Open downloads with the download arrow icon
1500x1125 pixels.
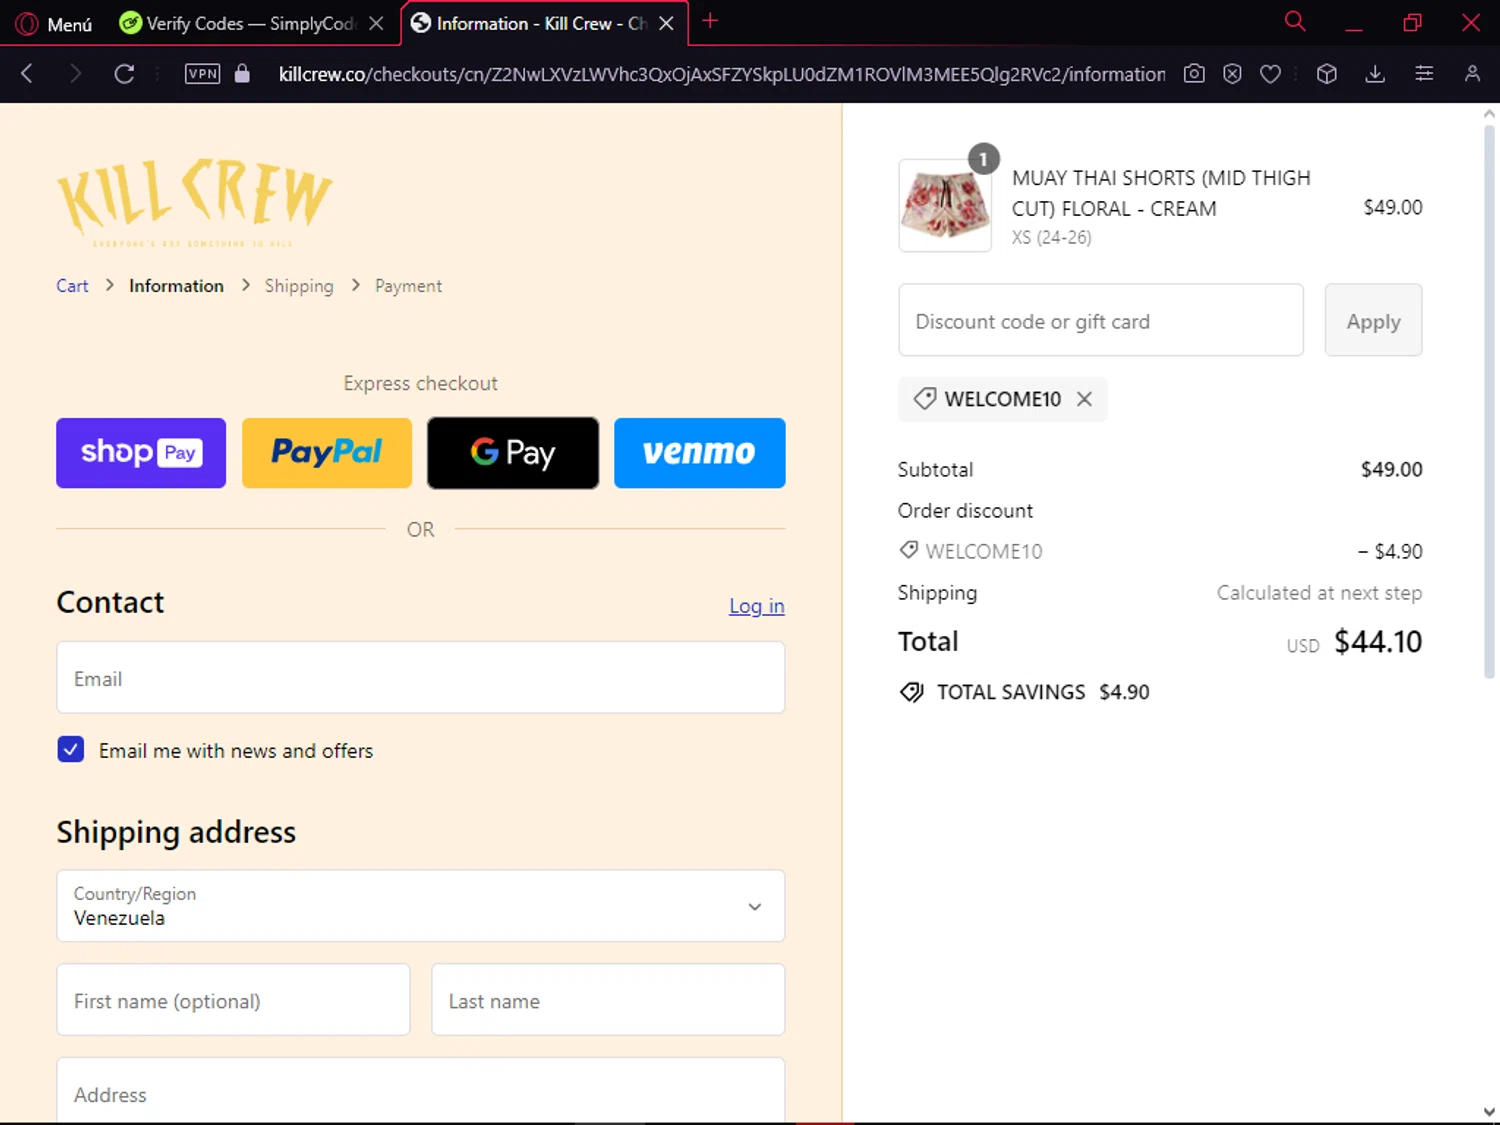1375,73
